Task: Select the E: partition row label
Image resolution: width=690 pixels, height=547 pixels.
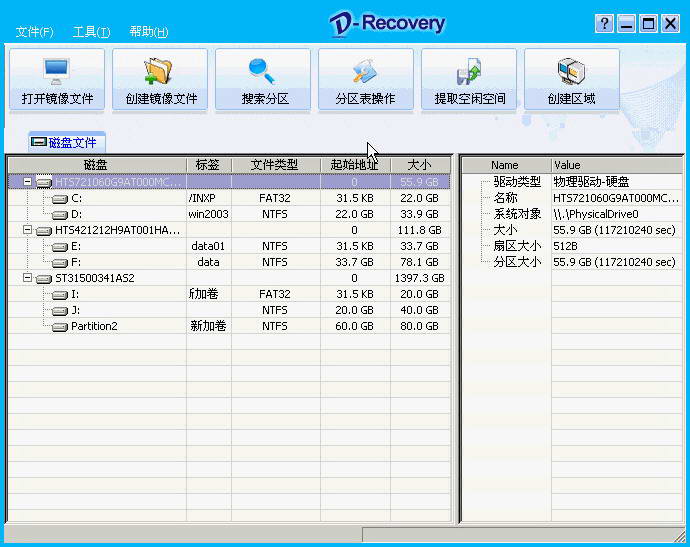Action: [76, 246]
